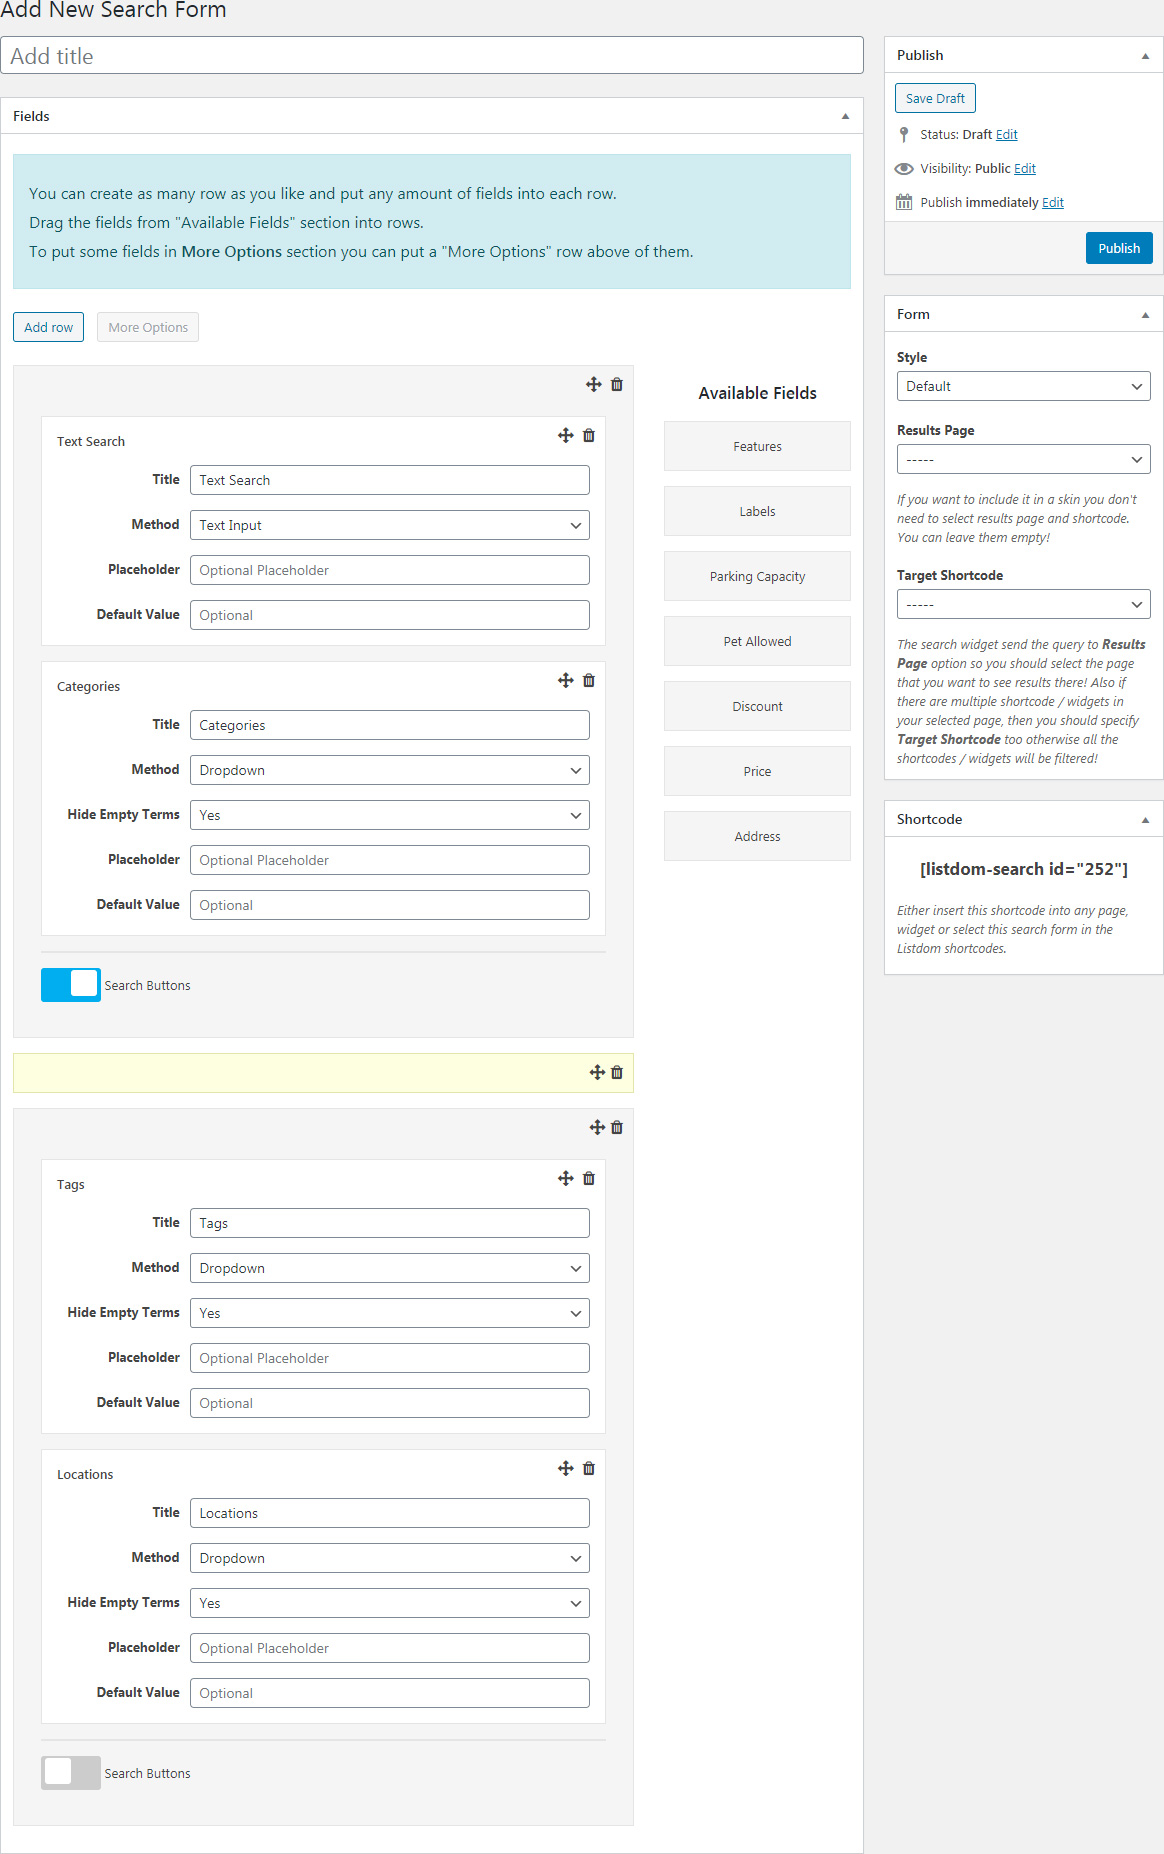Delete the row containing Tags and Locations
1164x1854 pixels.
(x=617, y=1127)
